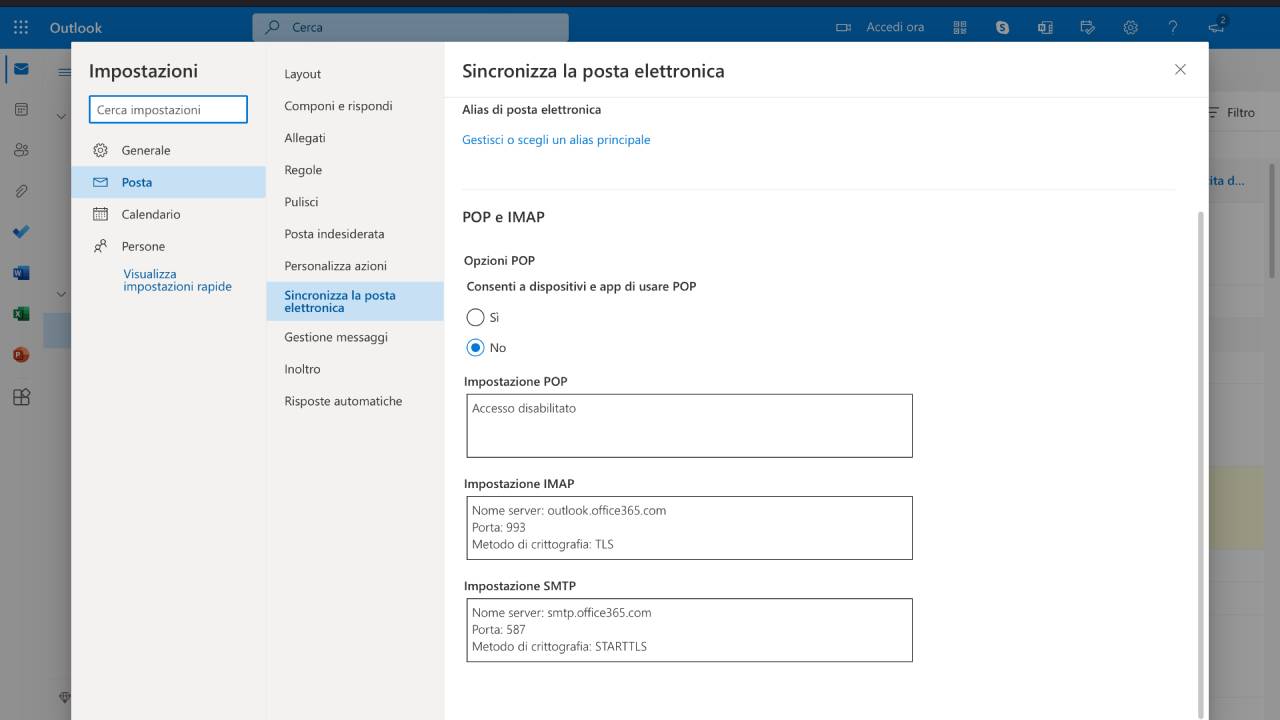Image resolution: width=1280 pixels, height=720 pixels.
Task: Open the app launcher grid menu
Action: click(x=19, y=26)
